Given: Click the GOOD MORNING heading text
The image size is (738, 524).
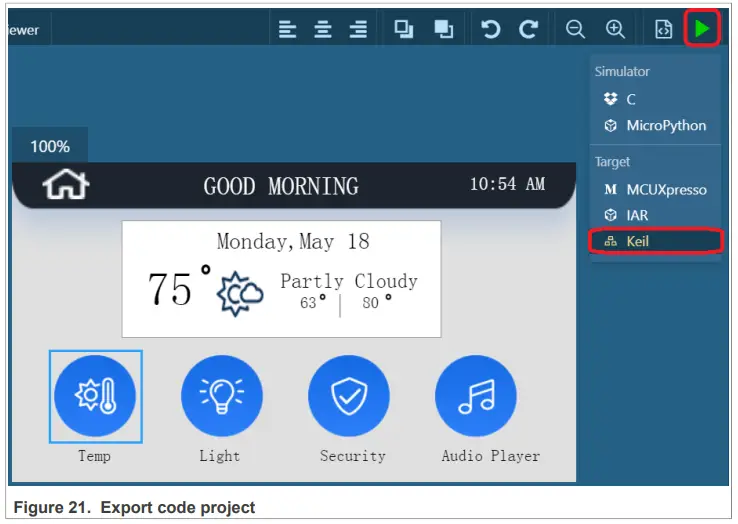Looking at the screenshot, I should coord(281,186).
